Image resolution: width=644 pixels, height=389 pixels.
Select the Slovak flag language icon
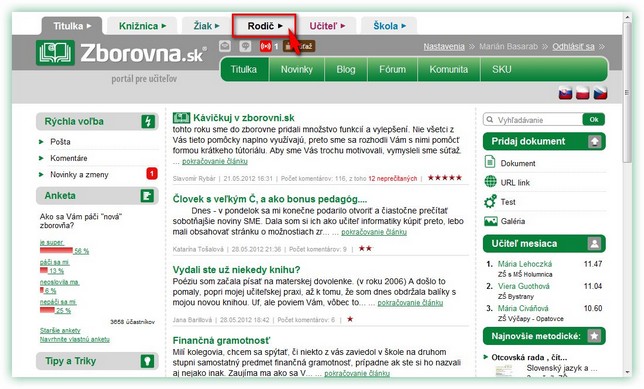[565, 93]
